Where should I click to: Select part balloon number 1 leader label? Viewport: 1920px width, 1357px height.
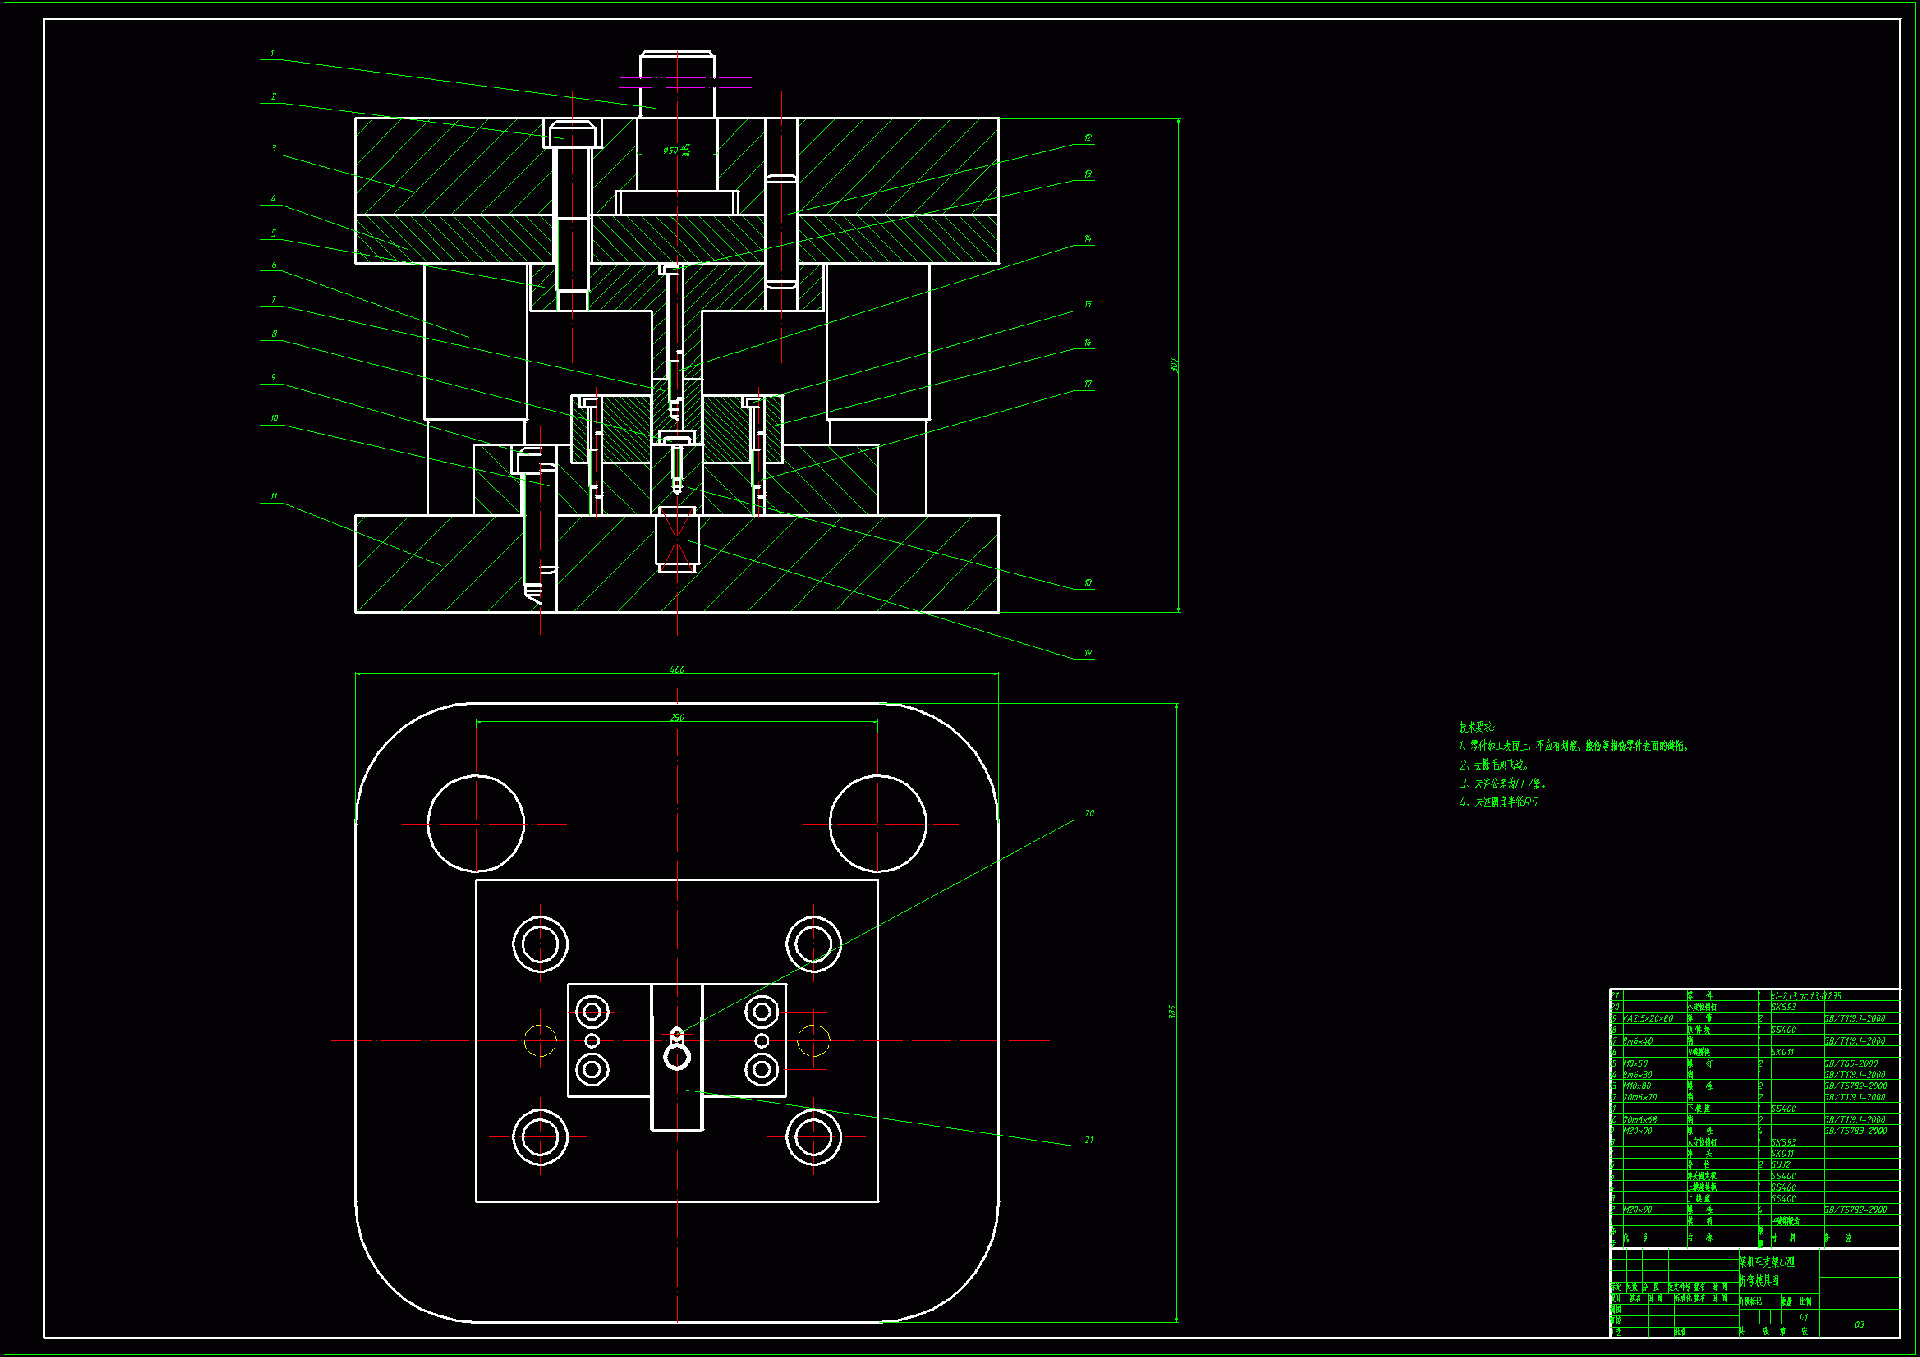pos(272,54)
